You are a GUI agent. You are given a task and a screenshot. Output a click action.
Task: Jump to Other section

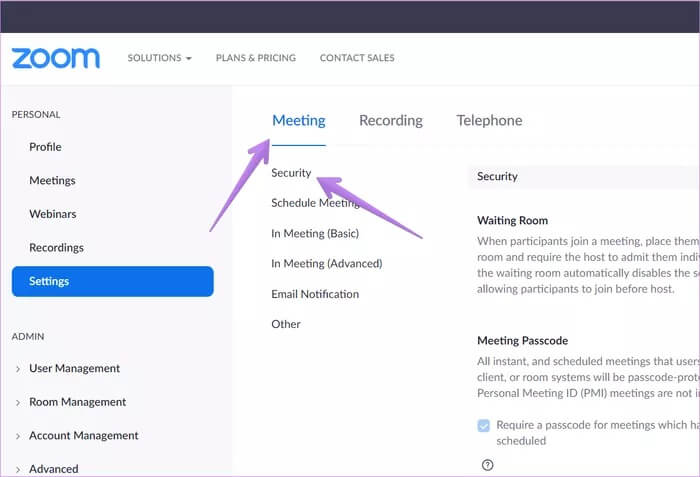pos(286,324)
